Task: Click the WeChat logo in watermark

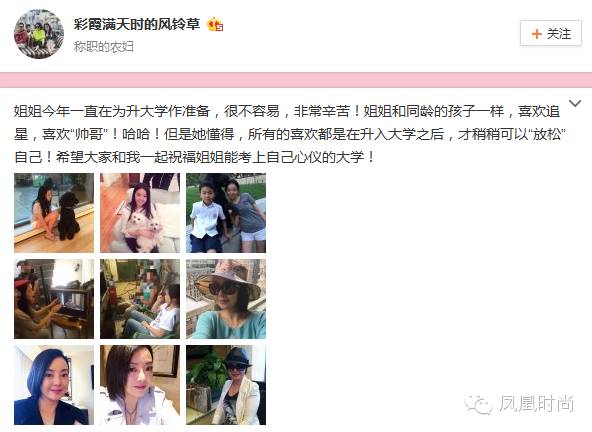Action: point(478,404)
